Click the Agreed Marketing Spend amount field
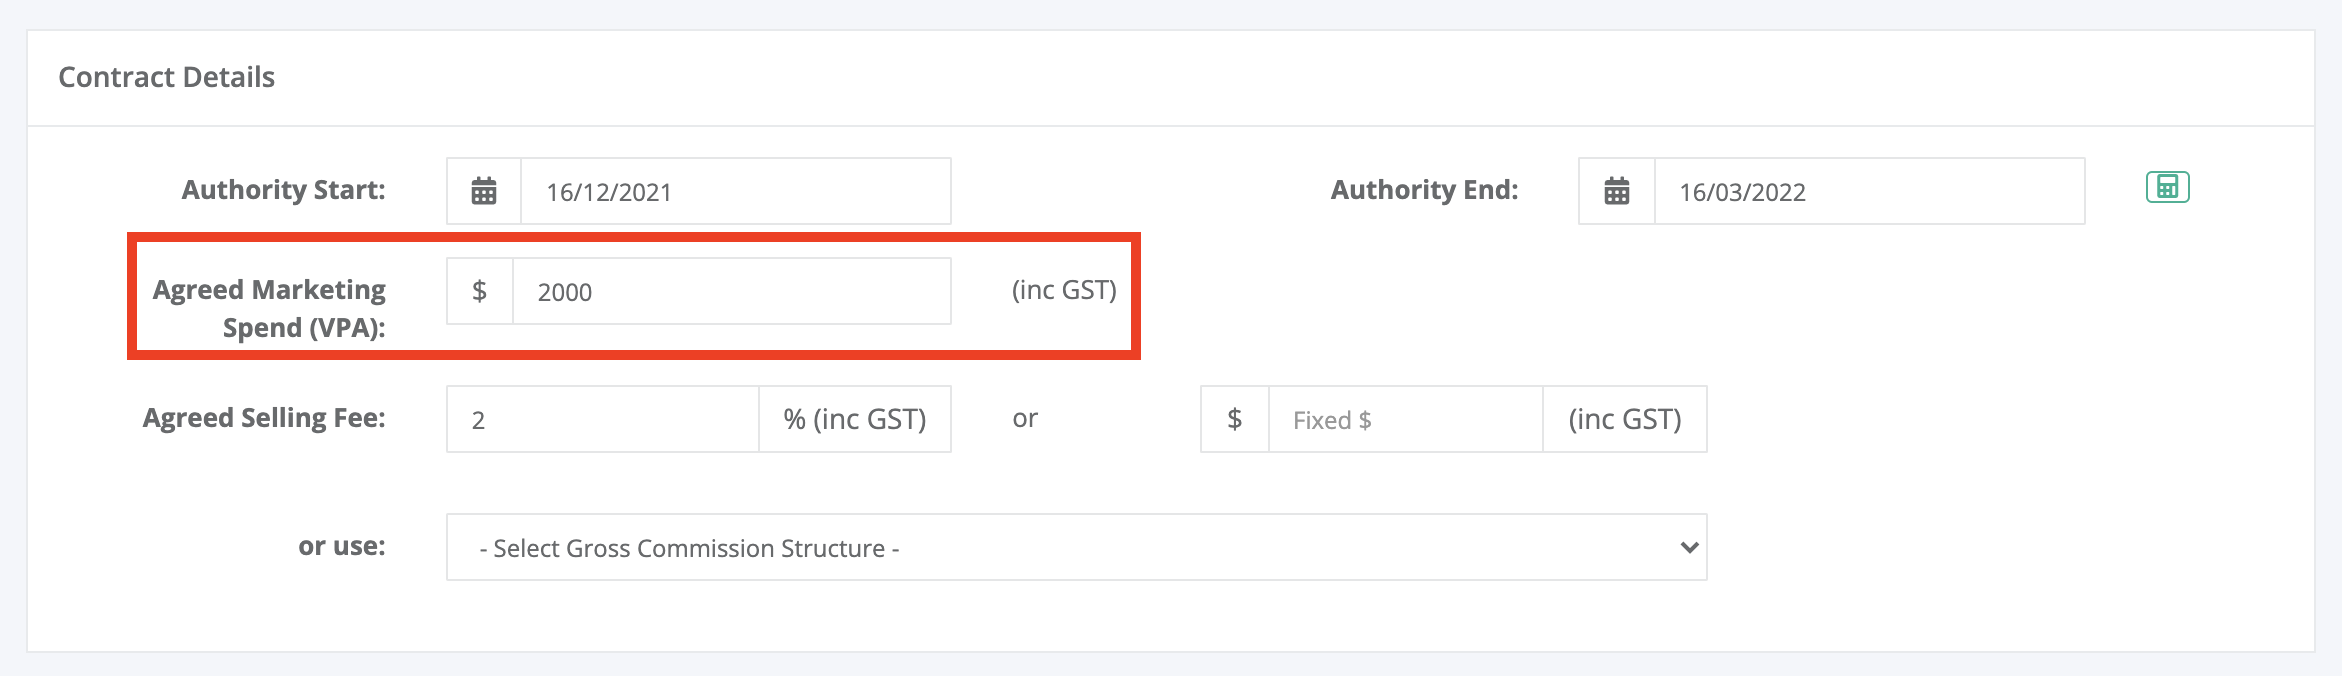The width and height of the screenshot is (2342, 676). pyautogui.click(x=732, y=291)
